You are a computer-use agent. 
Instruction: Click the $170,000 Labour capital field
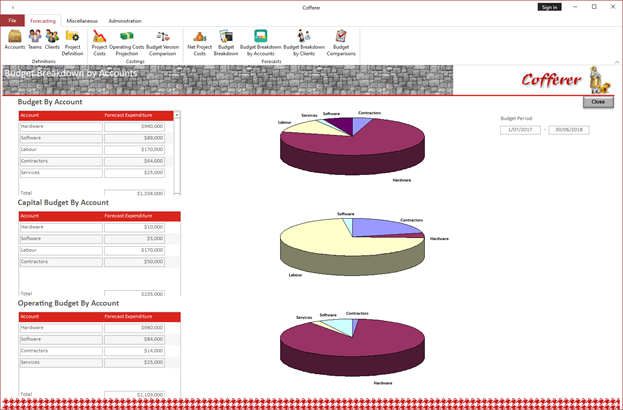[134, 250]
